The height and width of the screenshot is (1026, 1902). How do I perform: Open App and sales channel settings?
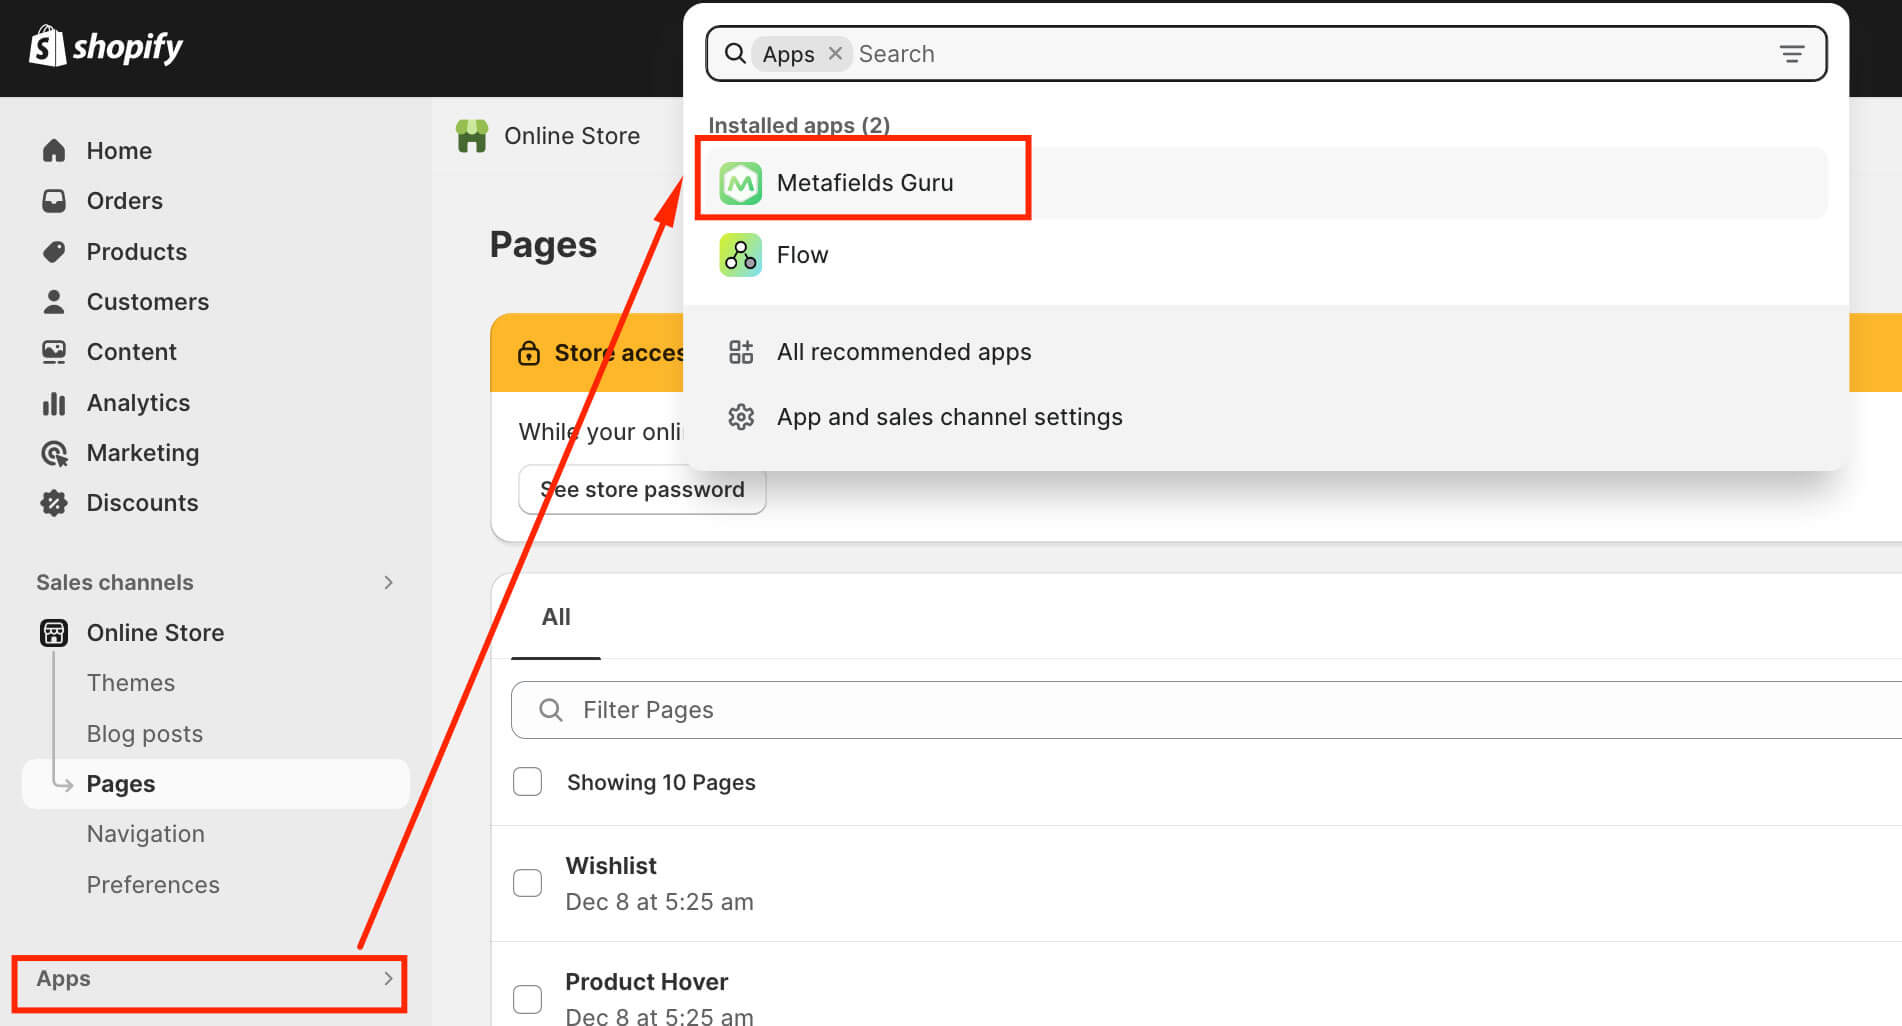coord(948,417)
